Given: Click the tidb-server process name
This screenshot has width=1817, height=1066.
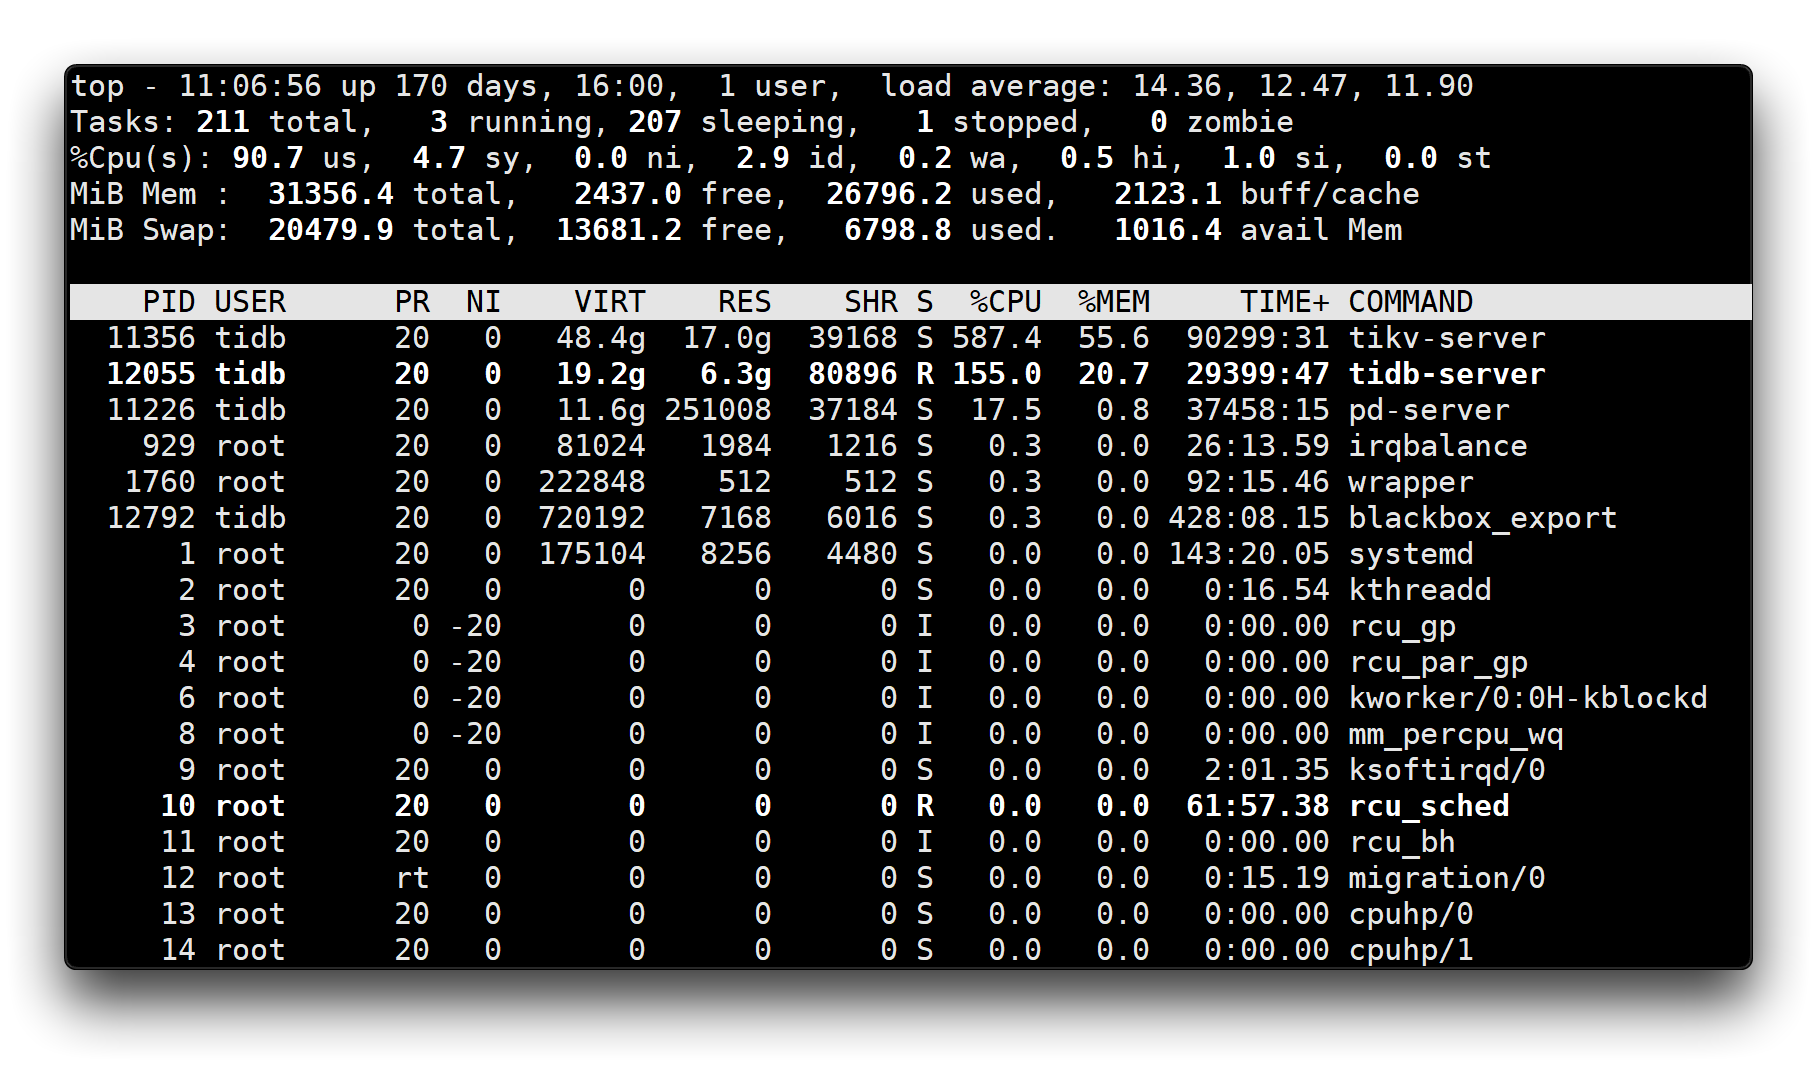Looking at the screenshot, I should (1446, 374).
